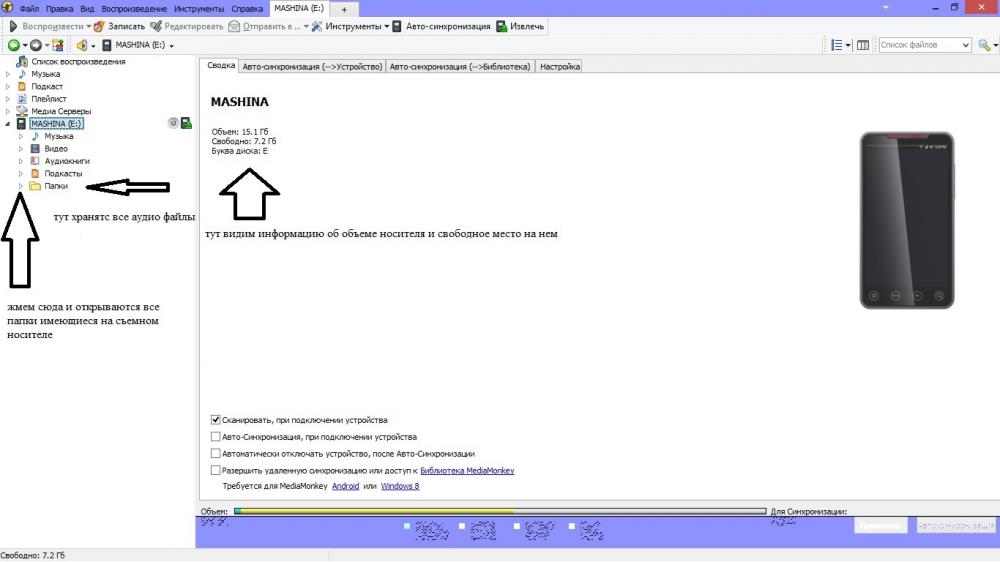Select Аудиокниги under the MASHINA device

coord(67,161)
